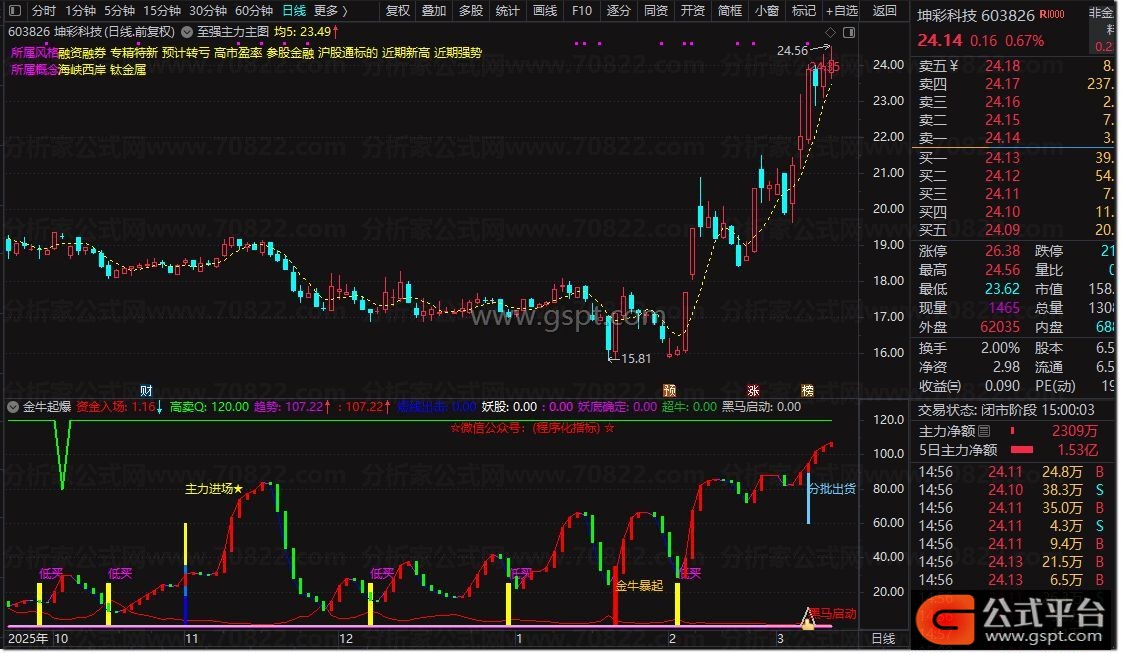Image resolution: width=1121 pixels, height=653 pixels.
Task: Click the 财 financial event marker
Action: 146,390
